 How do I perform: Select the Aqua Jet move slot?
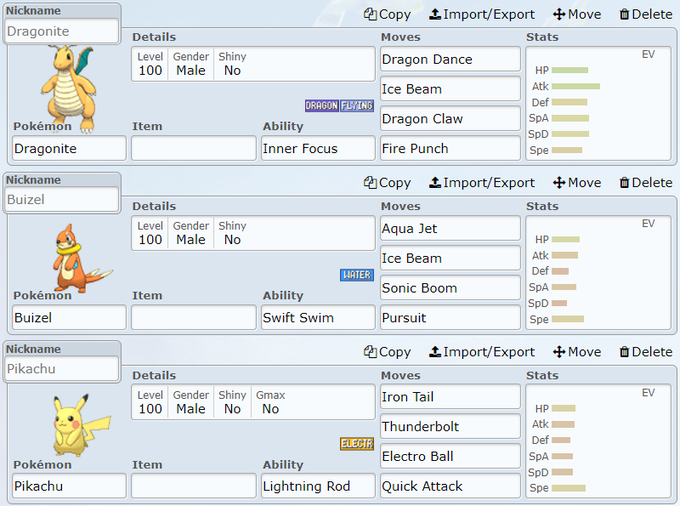click(450, 228)
